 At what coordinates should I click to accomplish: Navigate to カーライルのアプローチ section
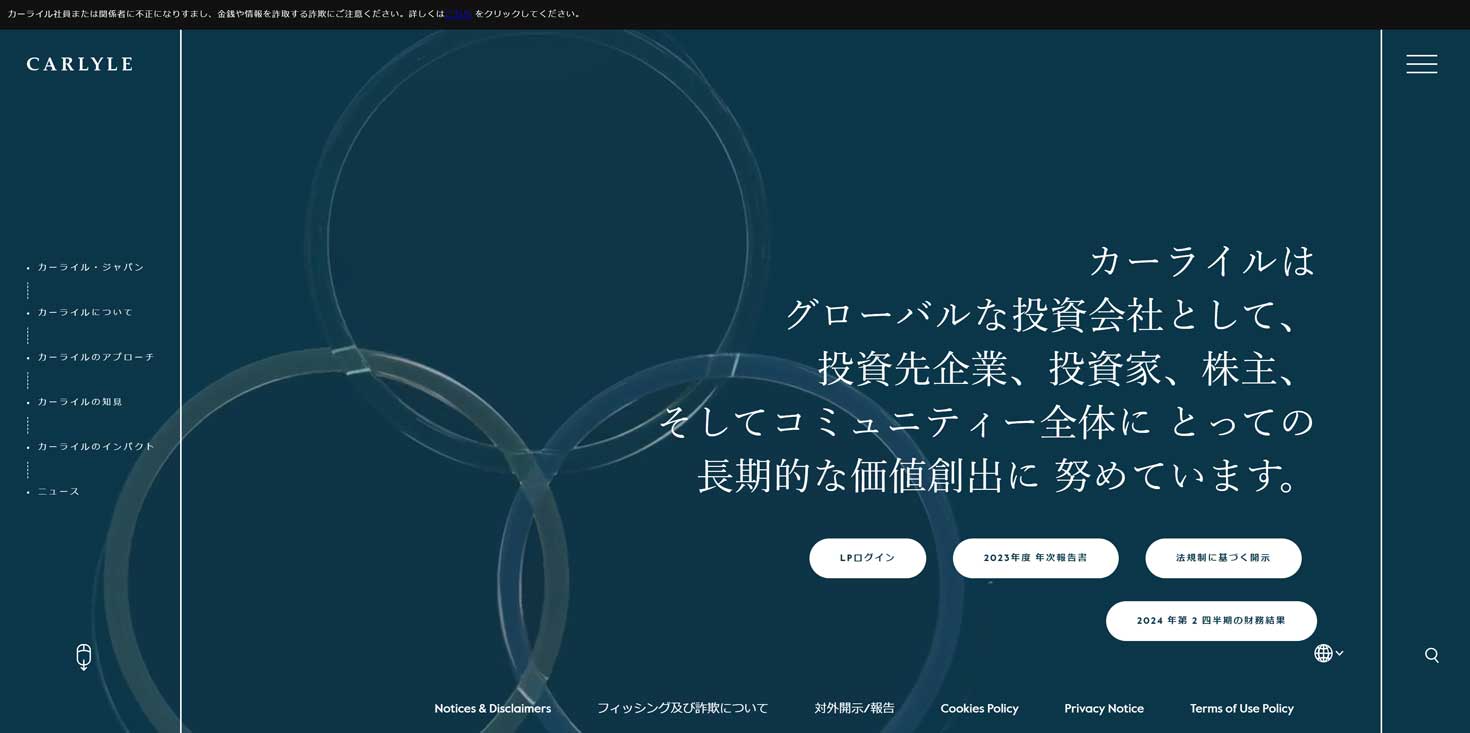coord(95,356)
